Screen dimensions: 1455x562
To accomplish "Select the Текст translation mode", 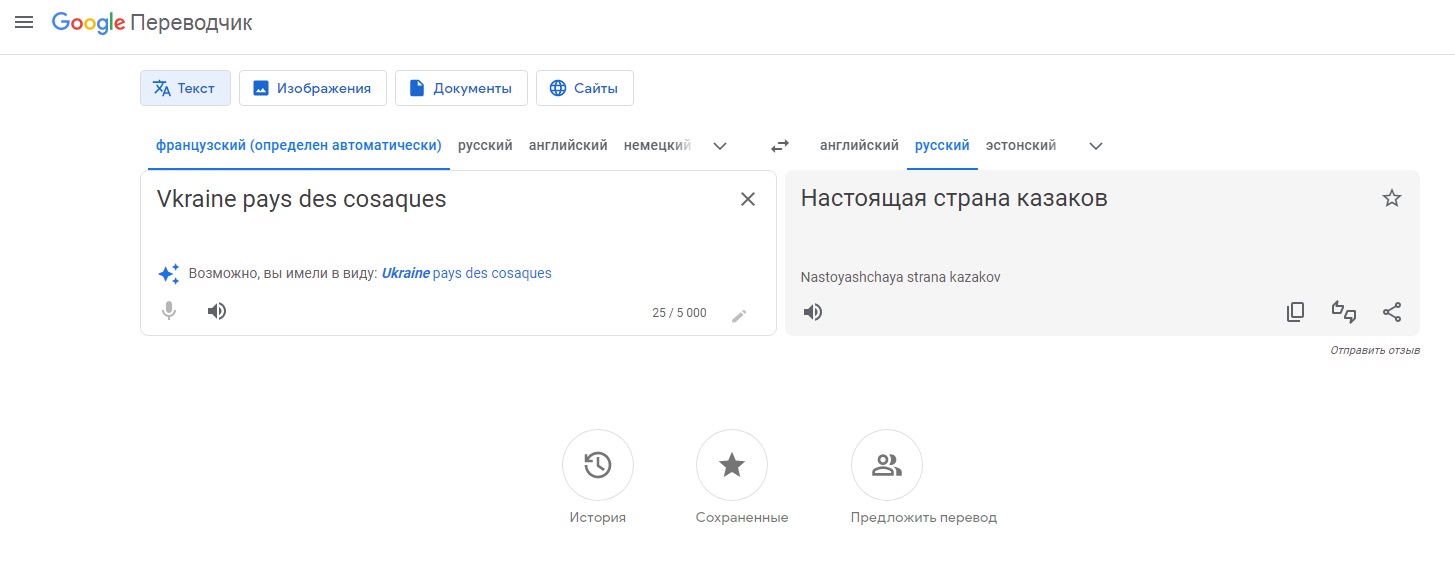I will (x=185, y=88).
